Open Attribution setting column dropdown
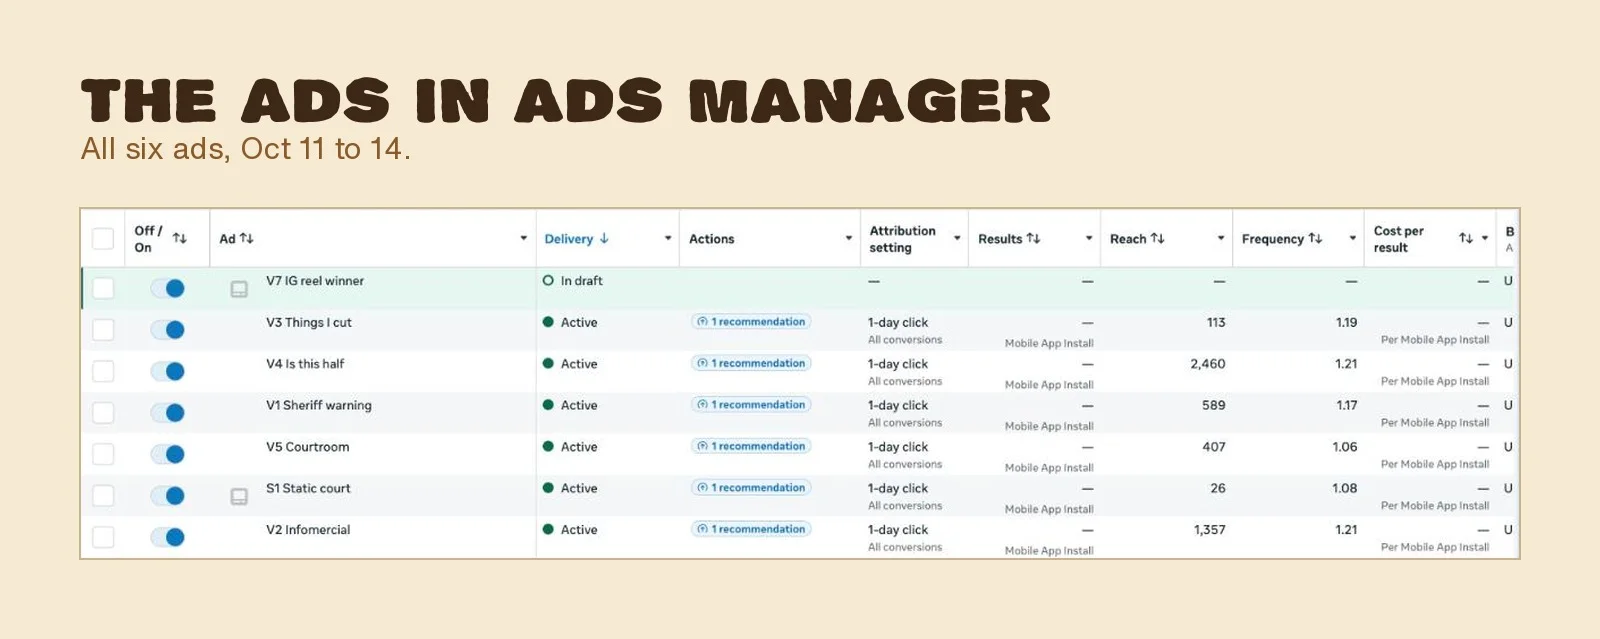The width and height of the screenshot is (1600, 639). 957,238
